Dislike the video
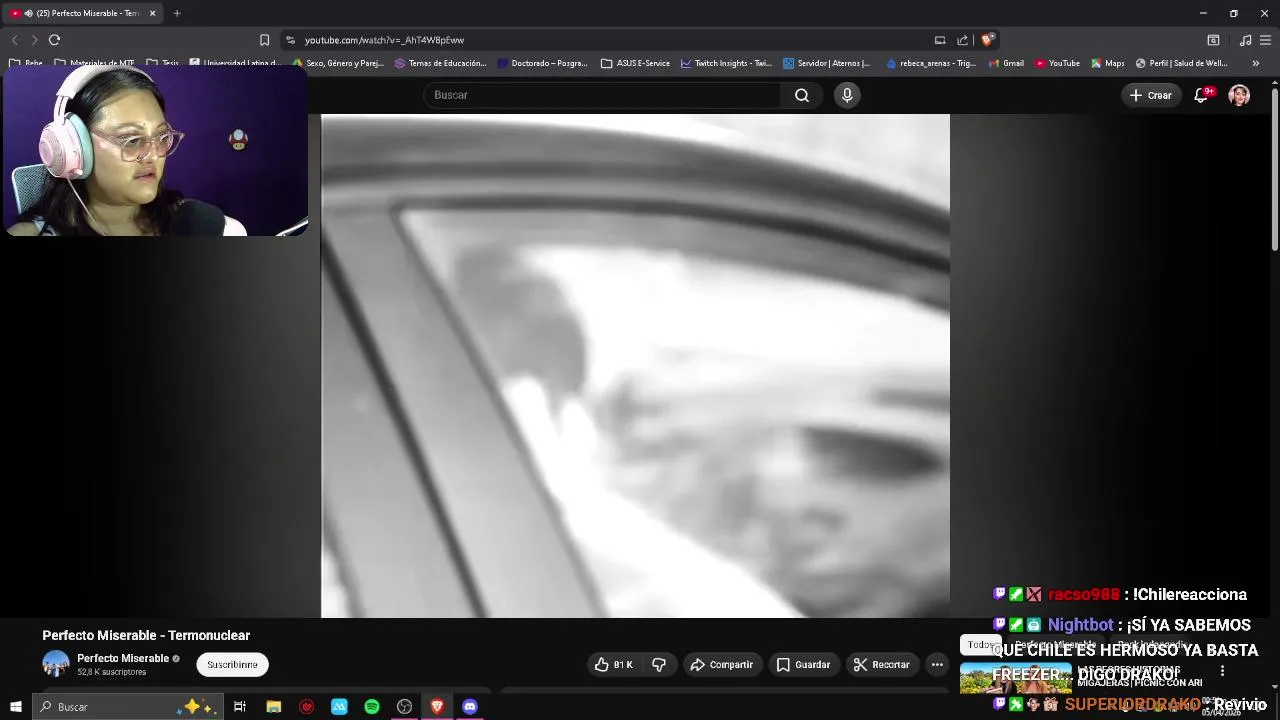The height and width of the screenshot is (720, 1280). coord(659,664)
